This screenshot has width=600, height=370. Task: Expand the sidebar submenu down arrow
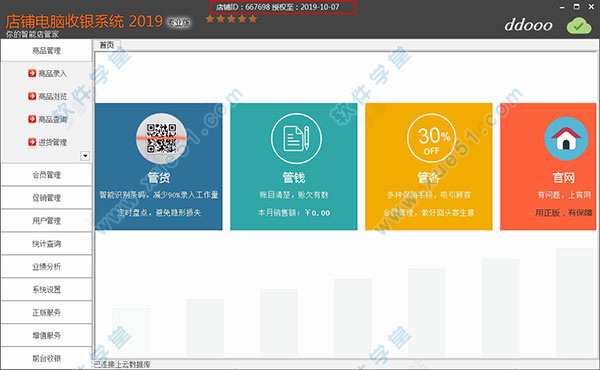click(85, 156)
